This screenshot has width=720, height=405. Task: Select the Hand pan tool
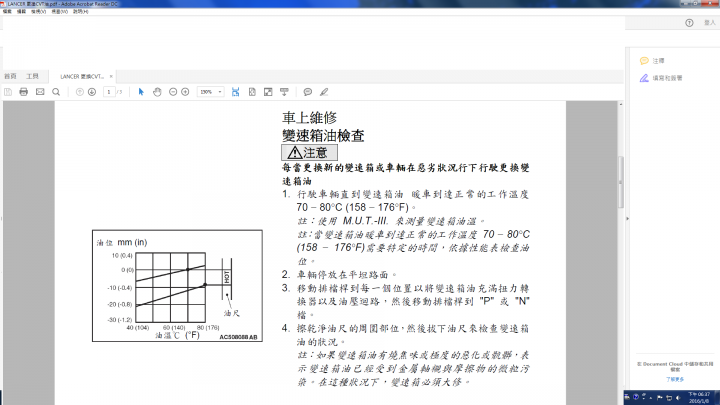tap(157, 92)
